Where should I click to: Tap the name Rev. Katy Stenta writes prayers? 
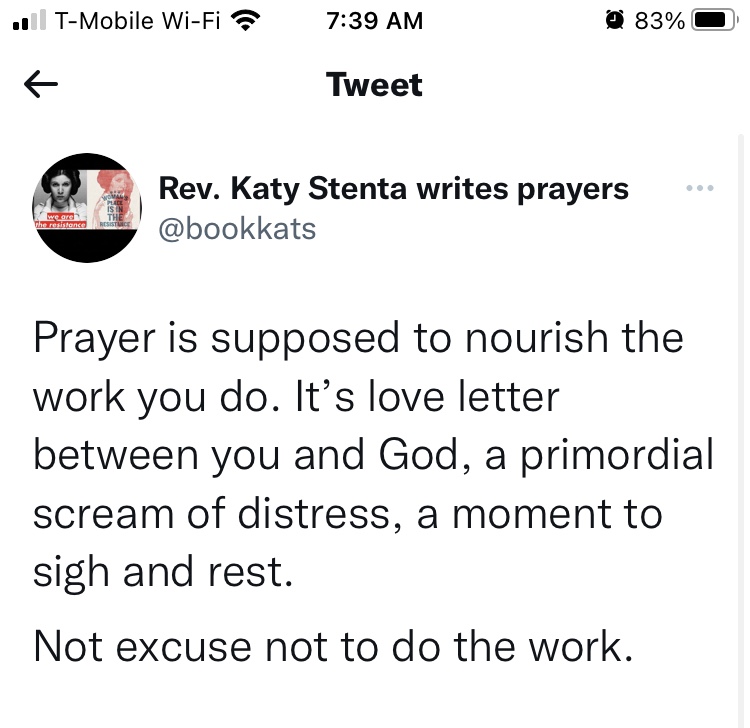coord(394,188)
